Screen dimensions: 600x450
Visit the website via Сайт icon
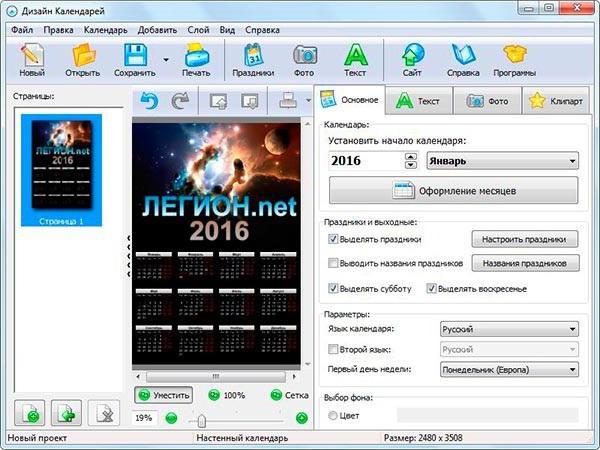pos(412,60)
